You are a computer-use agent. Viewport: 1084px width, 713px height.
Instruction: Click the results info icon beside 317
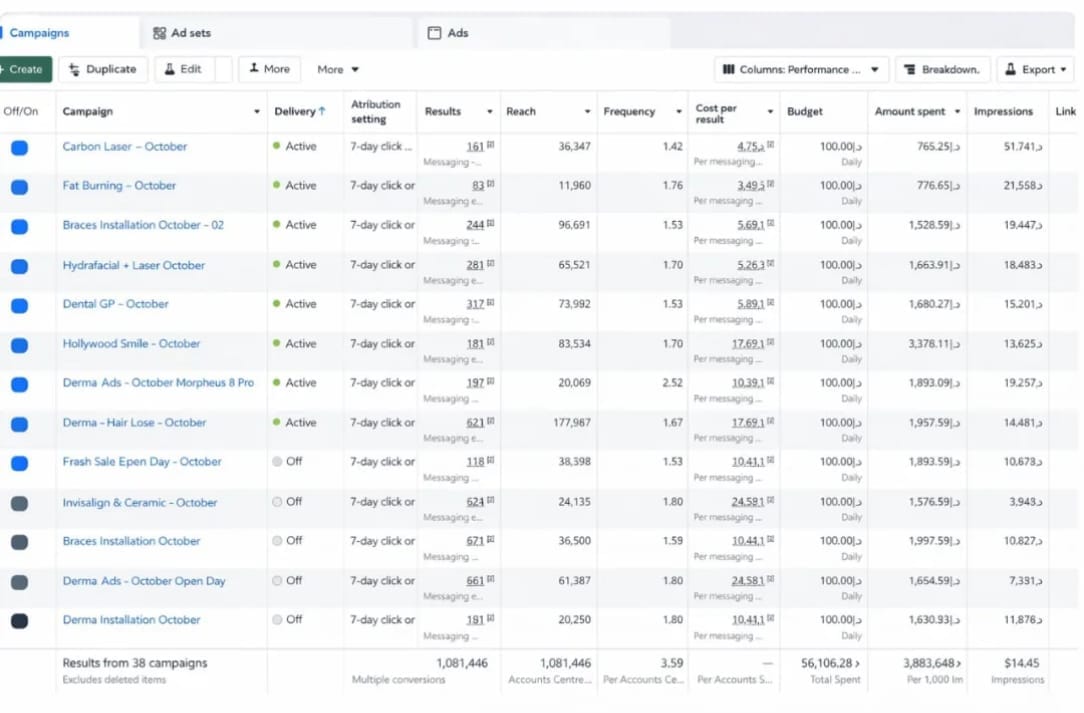tap(491, 303)
